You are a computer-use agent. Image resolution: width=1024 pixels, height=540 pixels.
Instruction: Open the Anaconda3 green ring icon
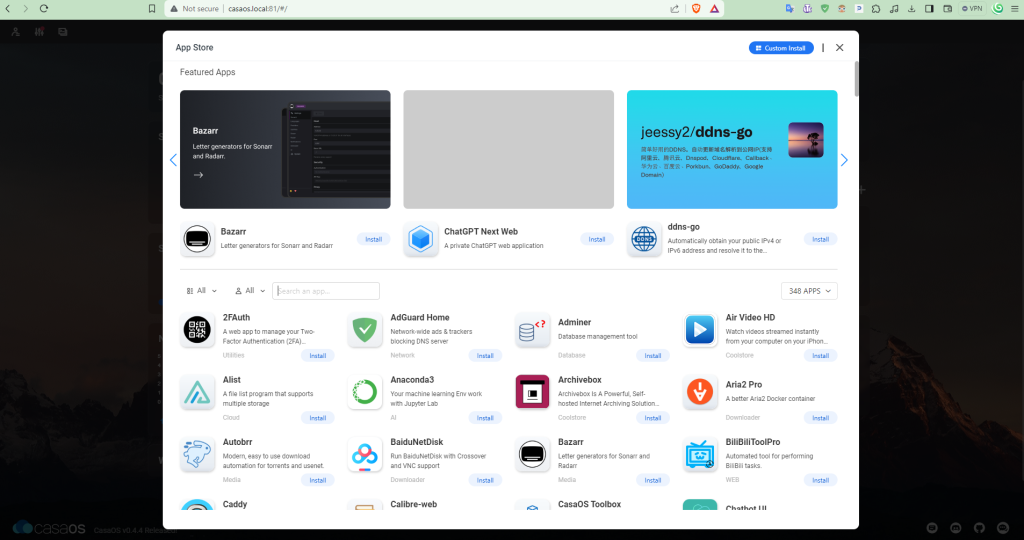364,392
